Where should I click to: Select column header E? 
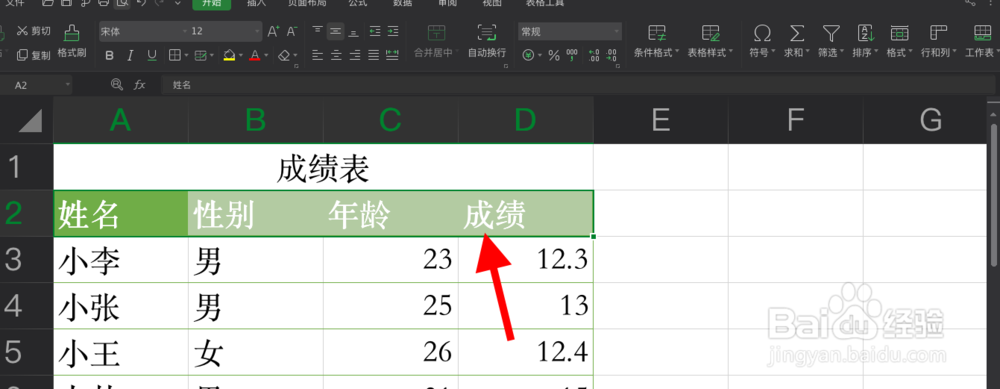(661, 120)
